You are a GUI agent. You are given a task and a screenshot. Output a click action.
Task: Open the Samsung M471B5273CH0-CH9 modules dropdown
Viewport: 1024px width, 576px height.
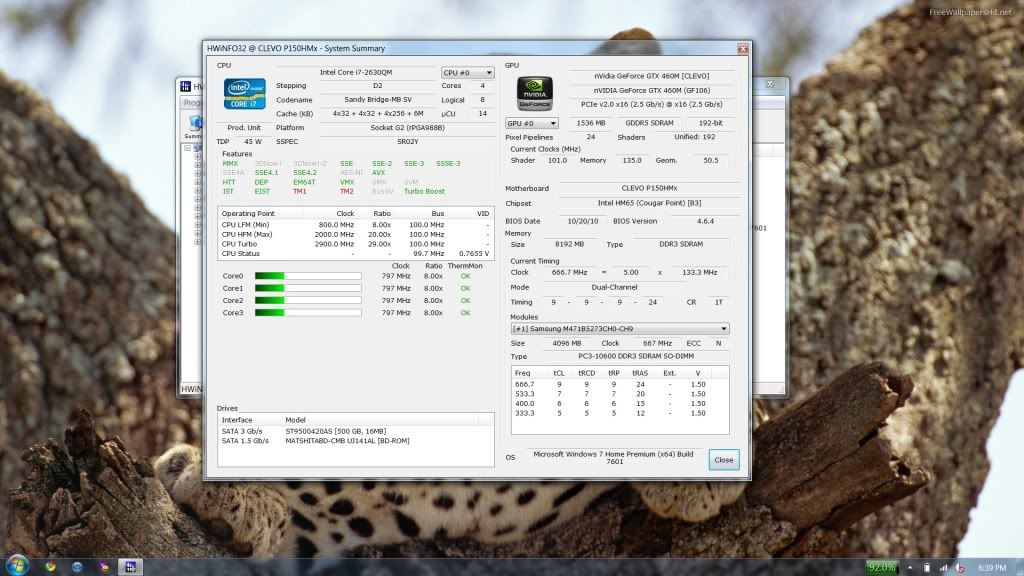pos(620,328)
